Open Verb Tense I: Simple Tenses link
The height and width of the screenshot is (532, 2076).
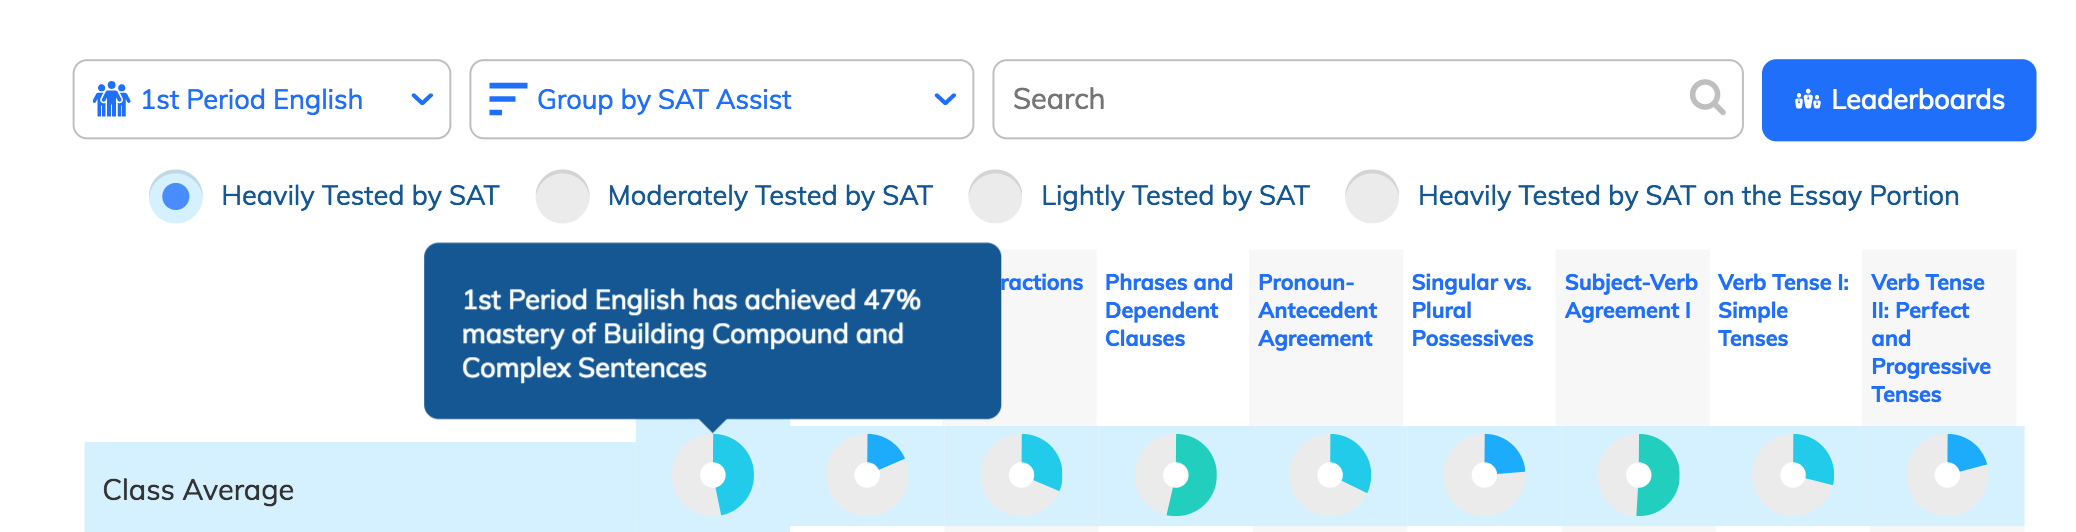click(x=1783, y=311)
